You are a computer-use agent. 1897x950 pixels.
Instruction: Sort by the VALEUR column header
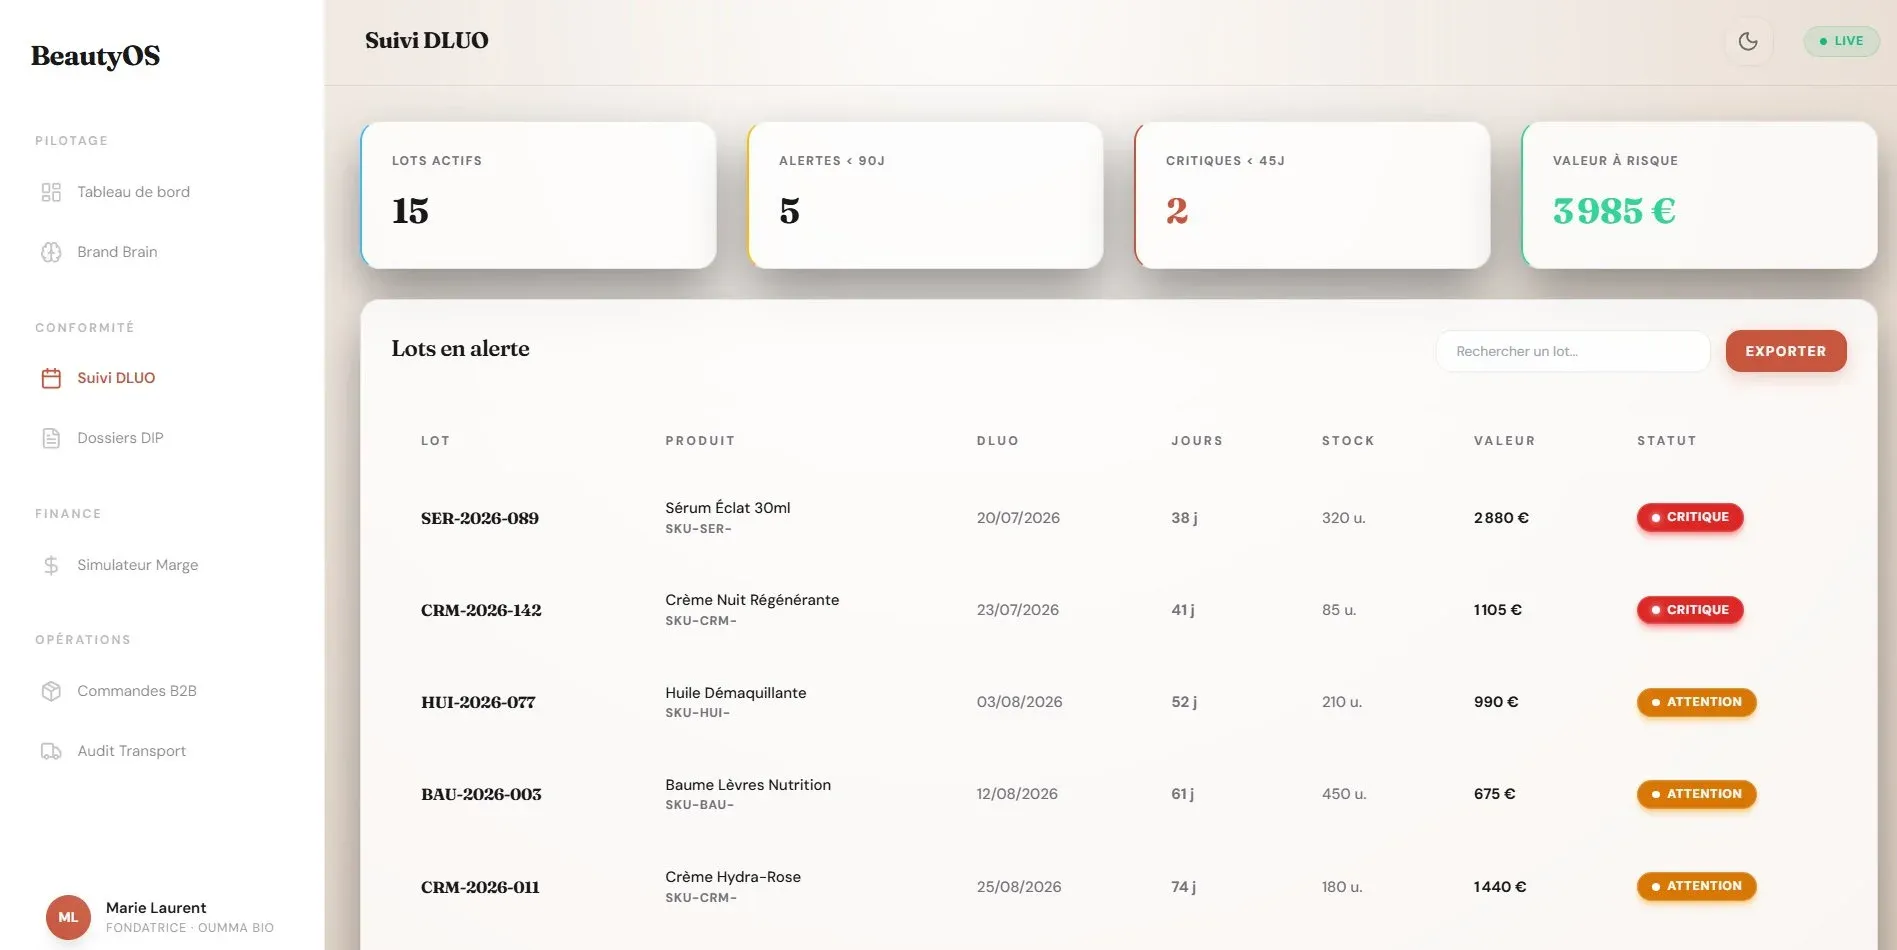[x=1504, y=441]
